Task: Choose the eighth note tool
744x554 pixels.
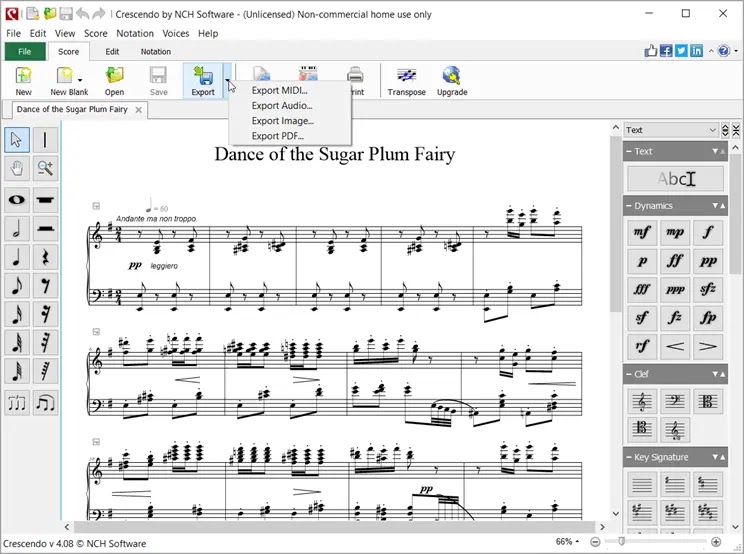Action: point(17,286)
